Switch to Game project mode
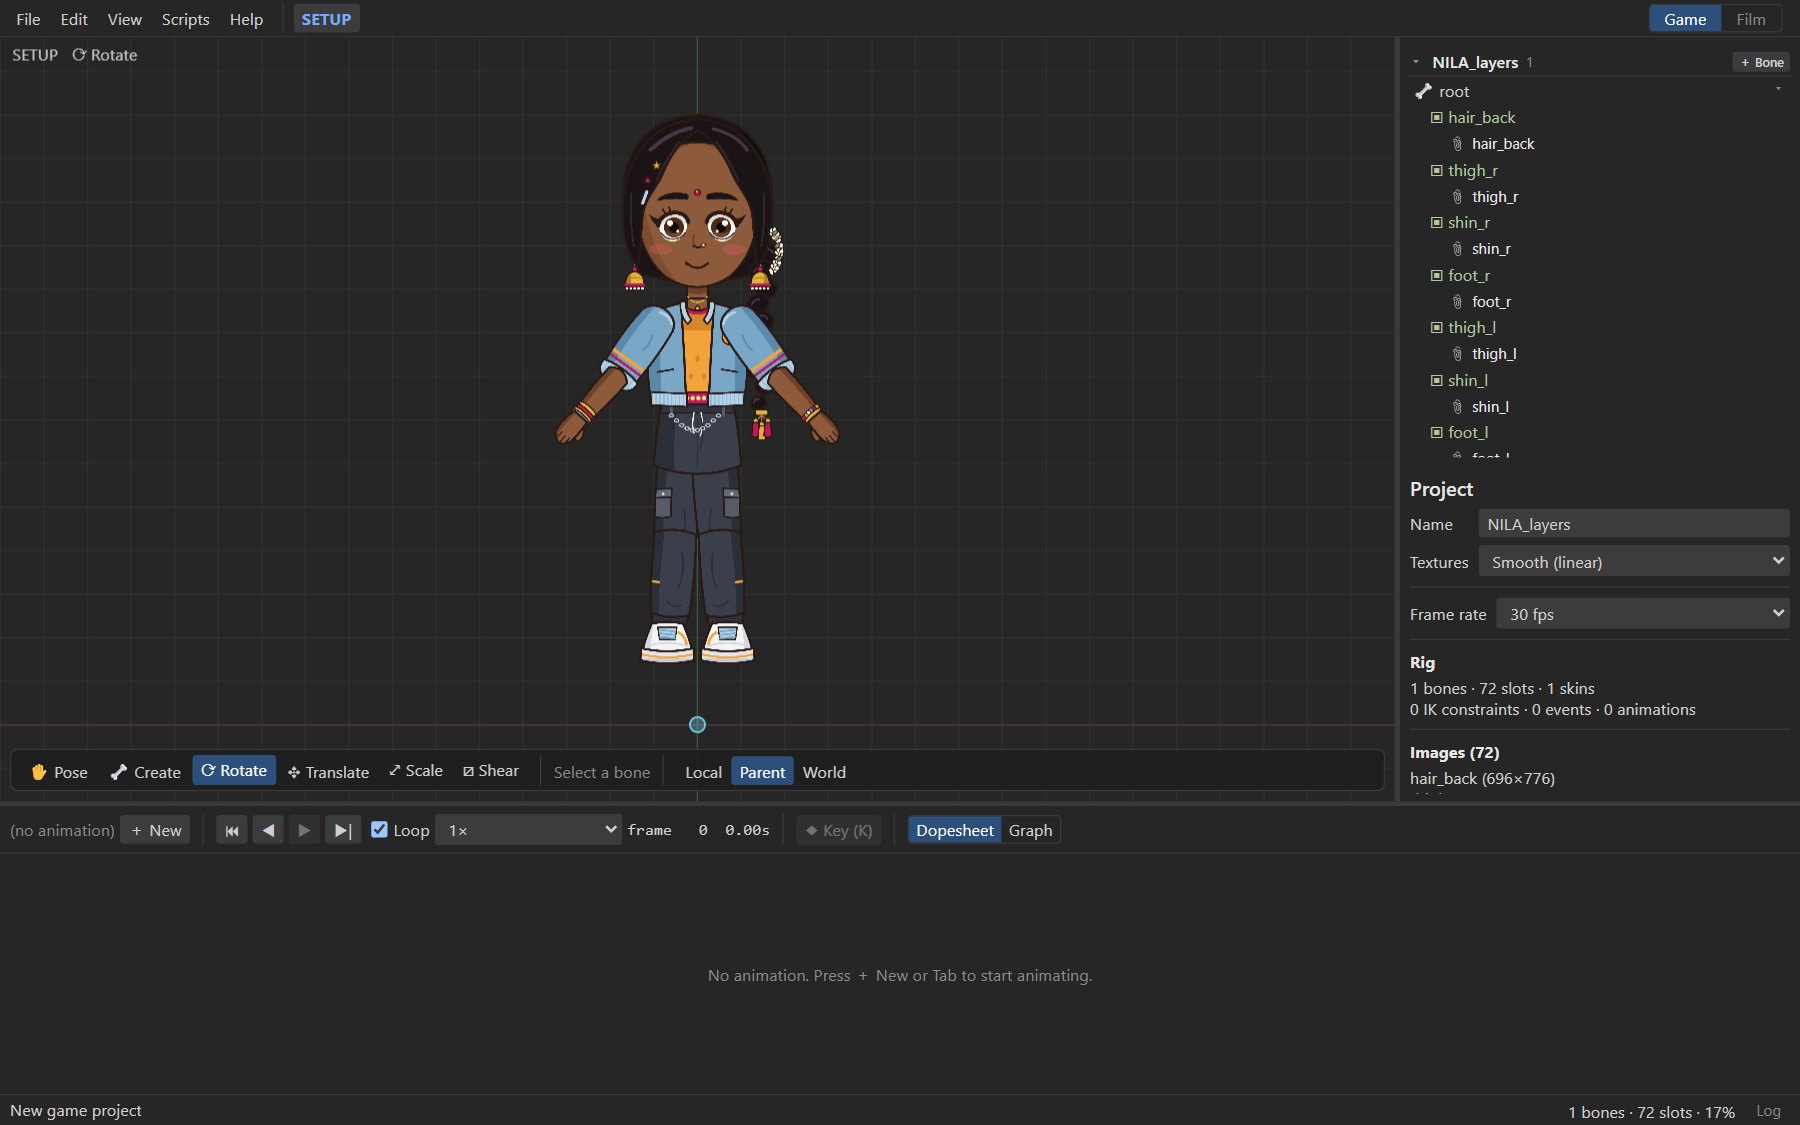Screen dimensions: 1800x1125 tap(1685, 19)
